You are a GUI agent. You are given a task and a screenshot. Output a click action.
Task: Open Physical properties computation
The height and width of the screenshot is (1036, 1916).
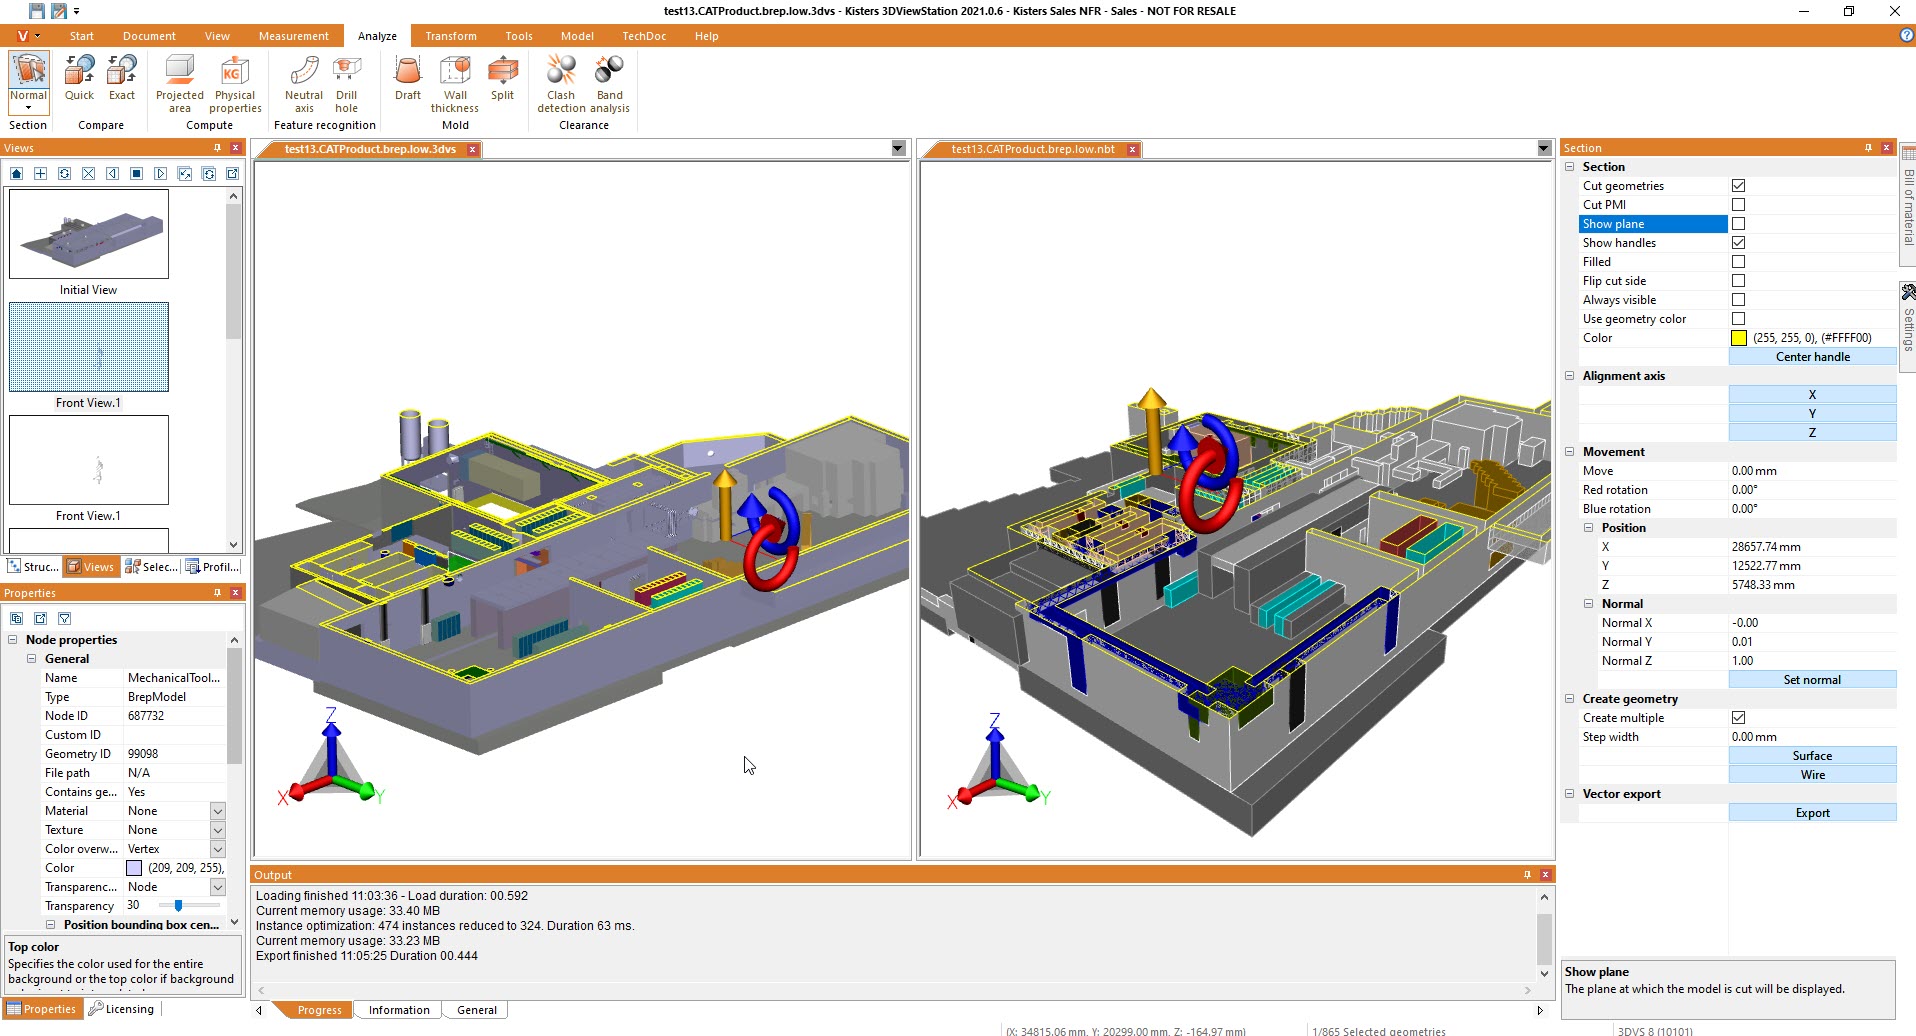coord(235,84)
